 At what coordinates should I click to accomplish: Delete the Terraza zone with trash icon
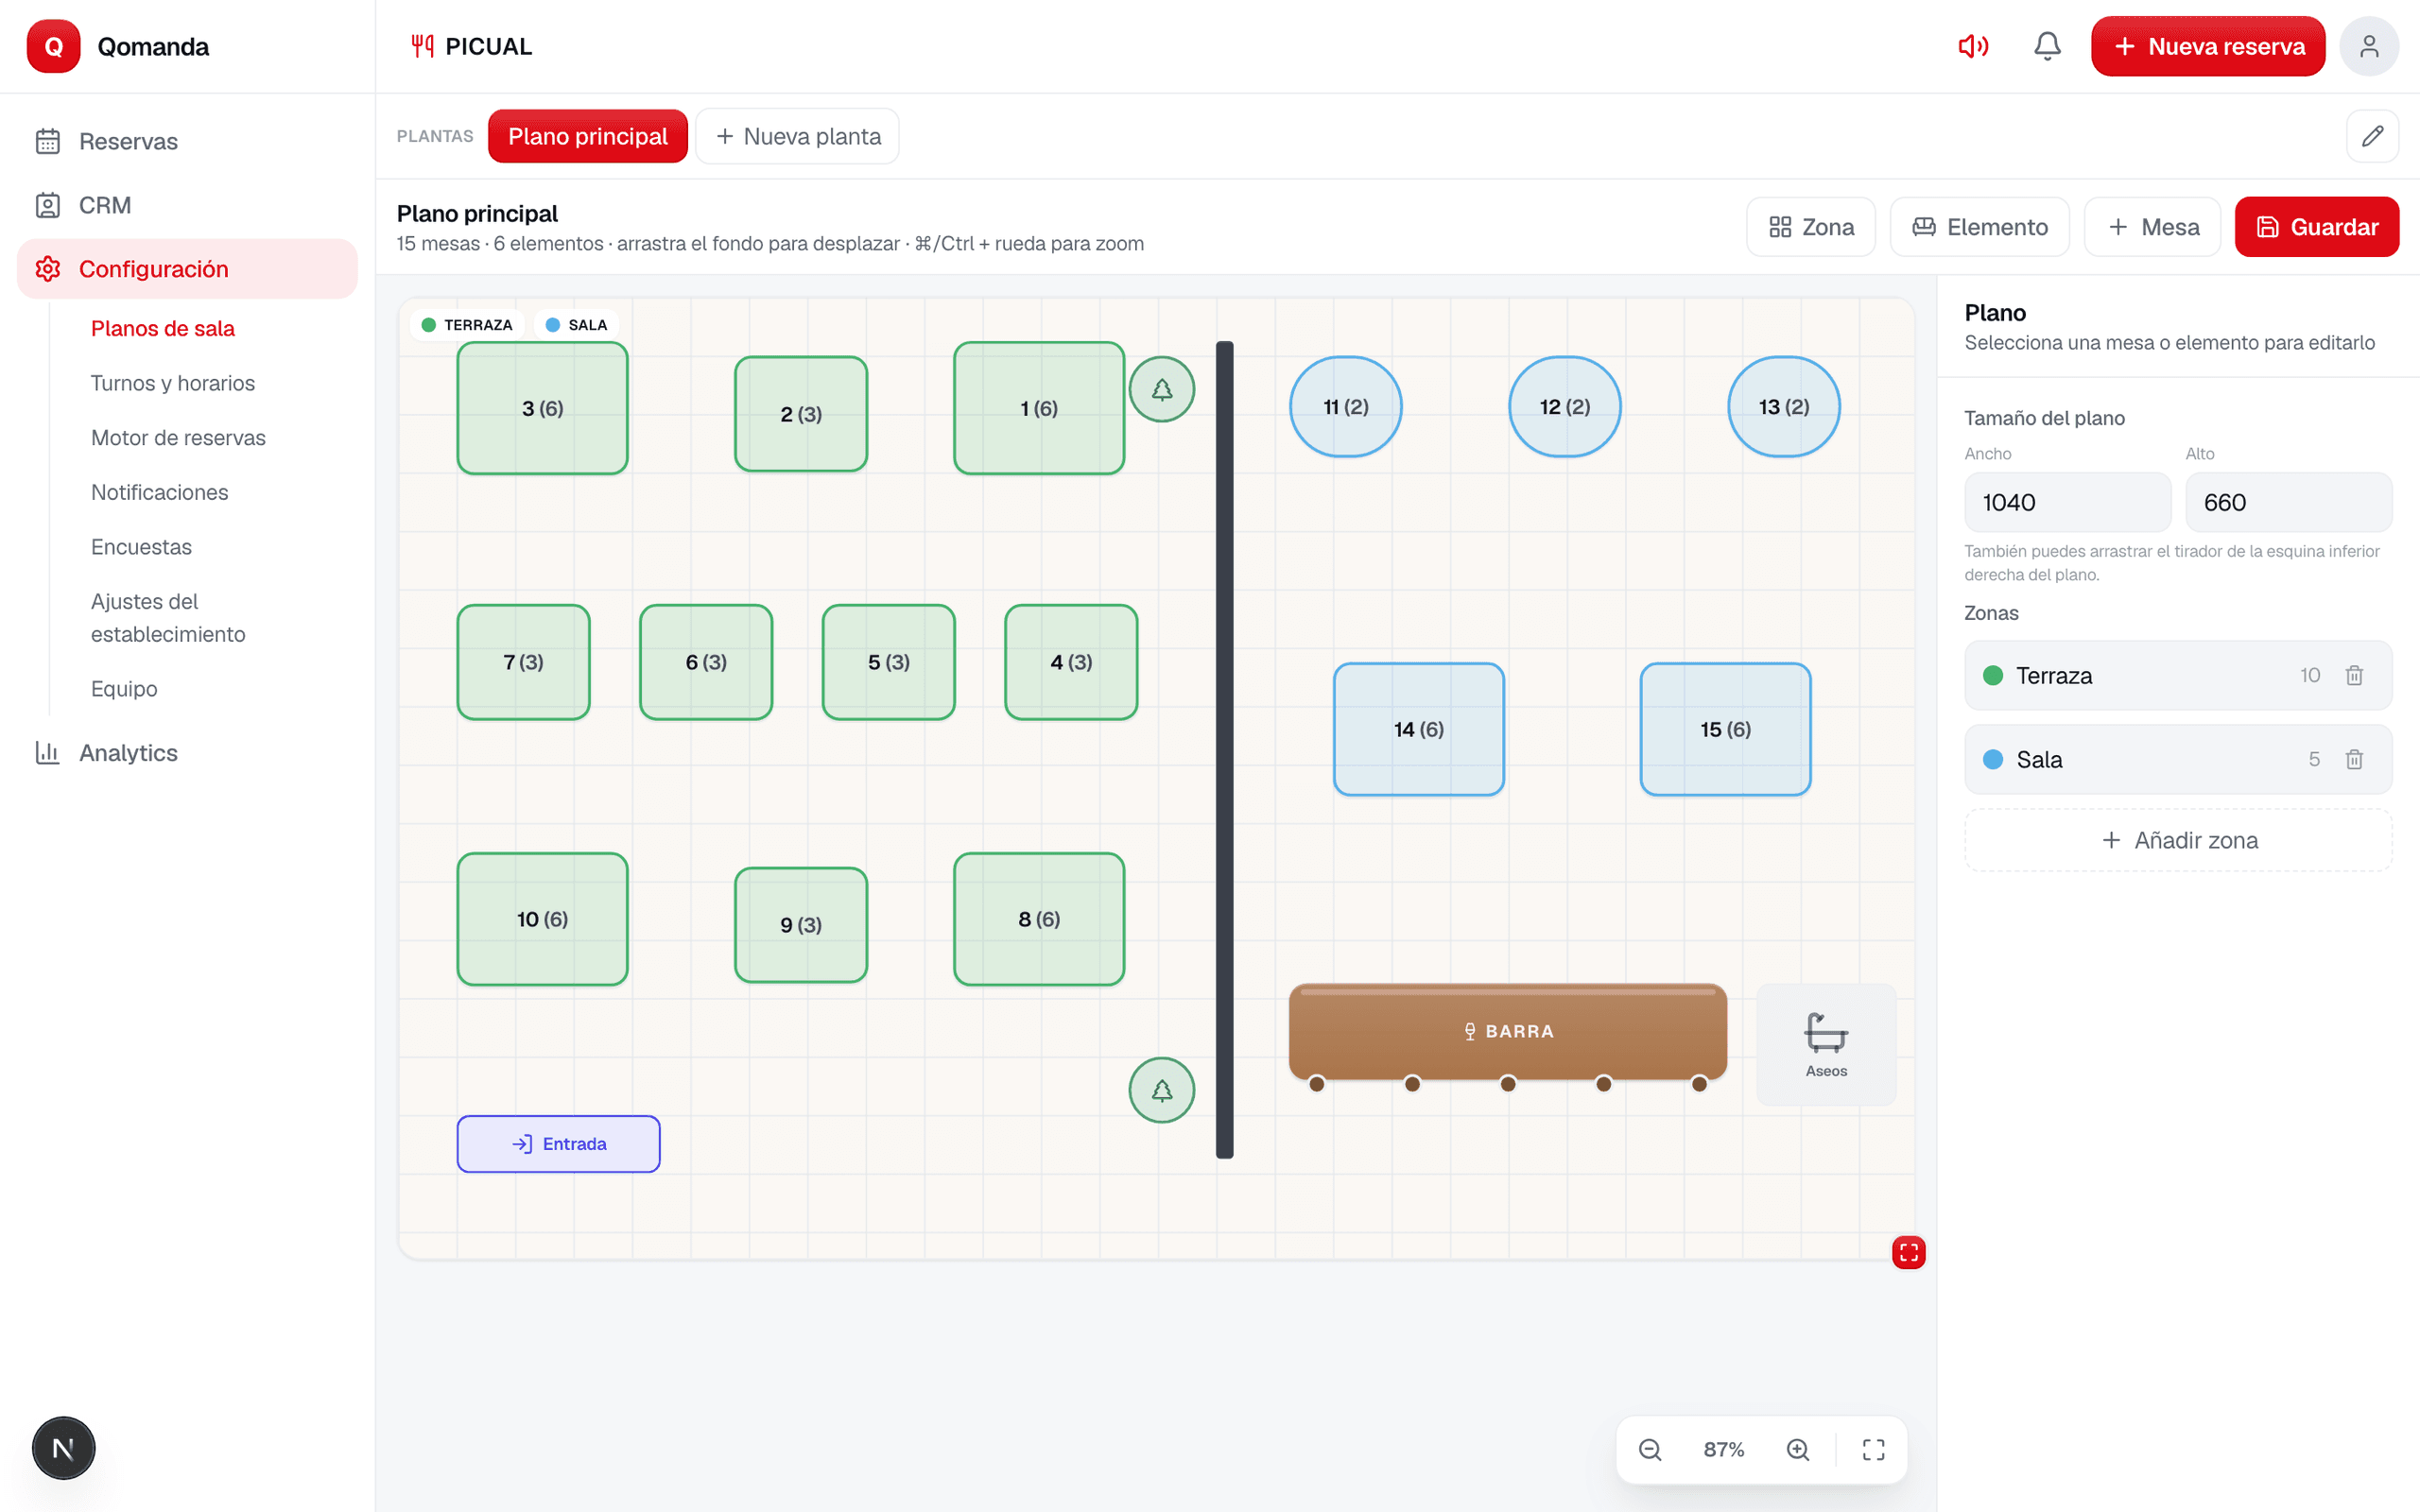2354,675
